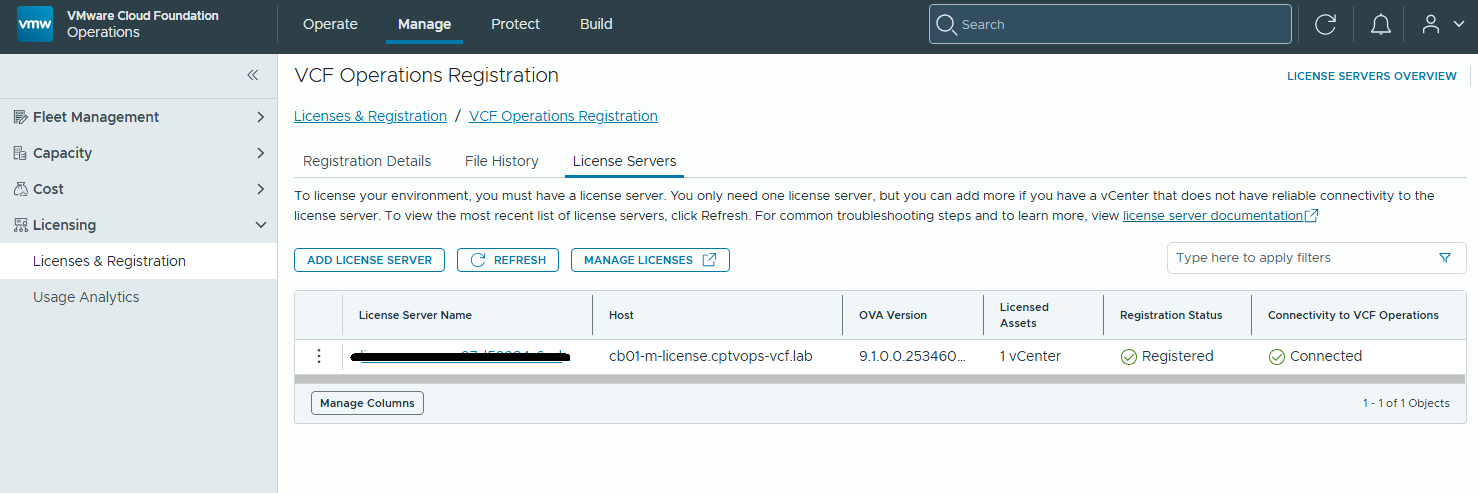Image resolution: width=1478 pixels, height=493 pixels.
Task: Go to Licenses & Registration breadcrumb
Action: (370, 116)
